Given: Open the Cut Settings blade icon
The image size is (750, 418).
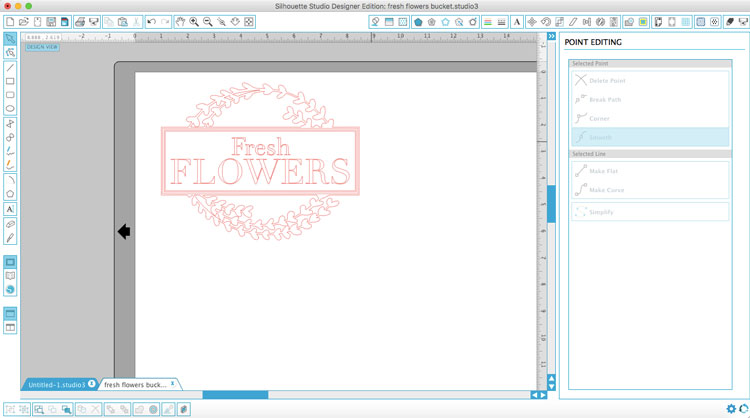Looking at the screenshot, I should click(729, 22).
